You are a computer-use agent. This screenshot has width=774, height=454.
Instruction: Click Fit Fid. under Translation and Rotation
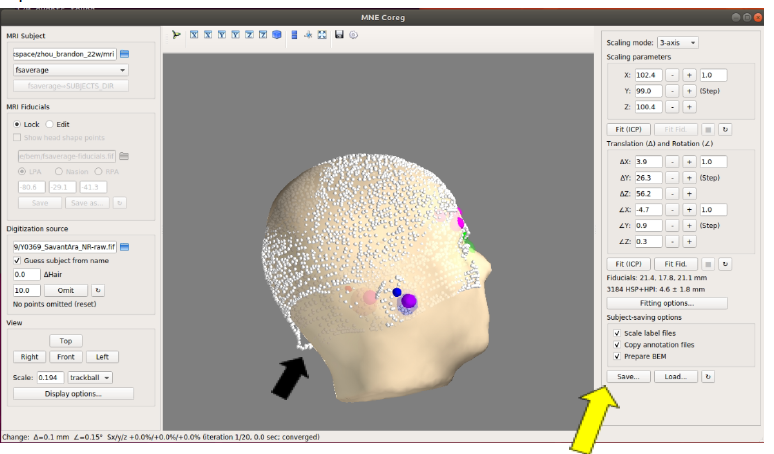[675, 264]
